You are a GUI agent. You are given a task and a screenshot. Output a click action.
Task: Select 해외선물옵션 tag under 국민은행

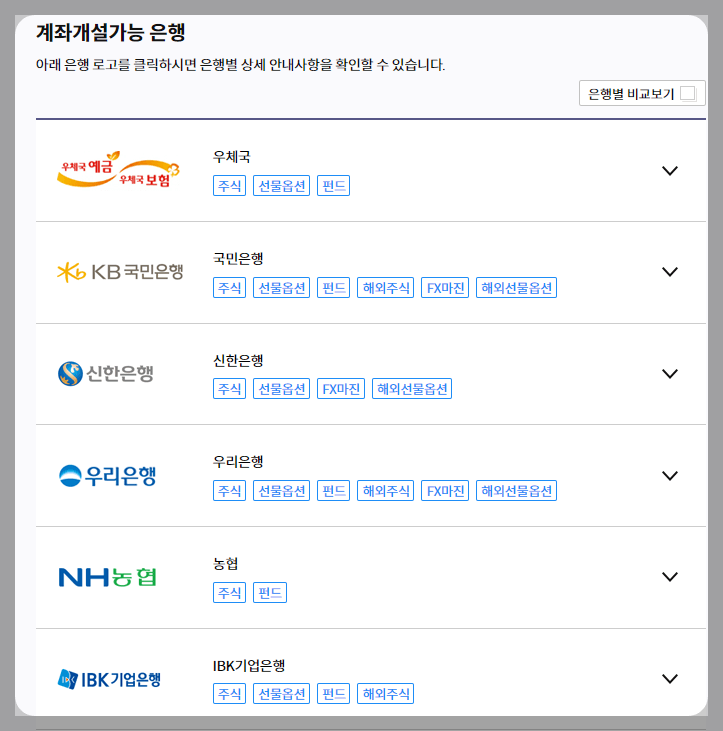pyautogui.click(x=516, y=287)
